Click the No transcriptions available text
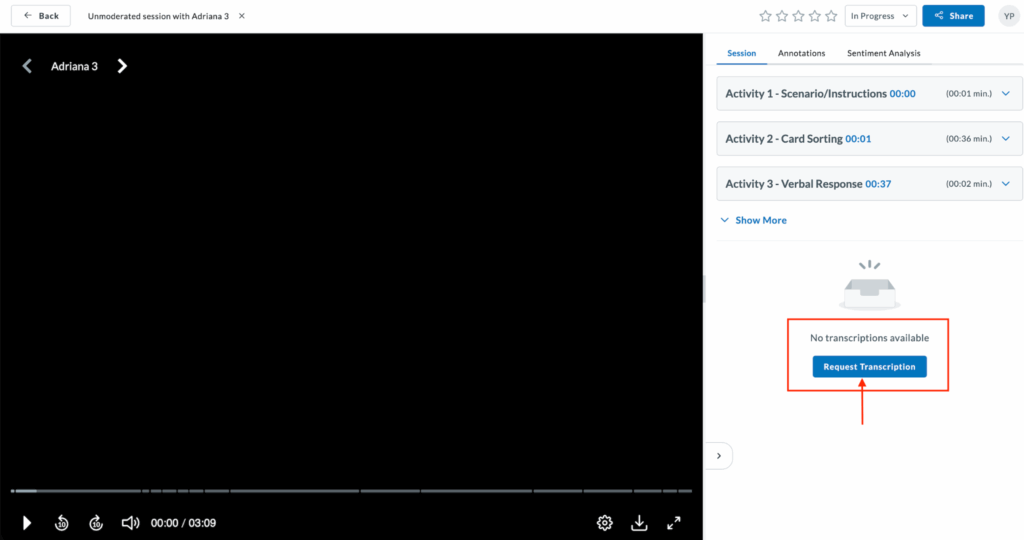Image resolution: width=1024 pixels, height=540 pixels. coord(869,338)
